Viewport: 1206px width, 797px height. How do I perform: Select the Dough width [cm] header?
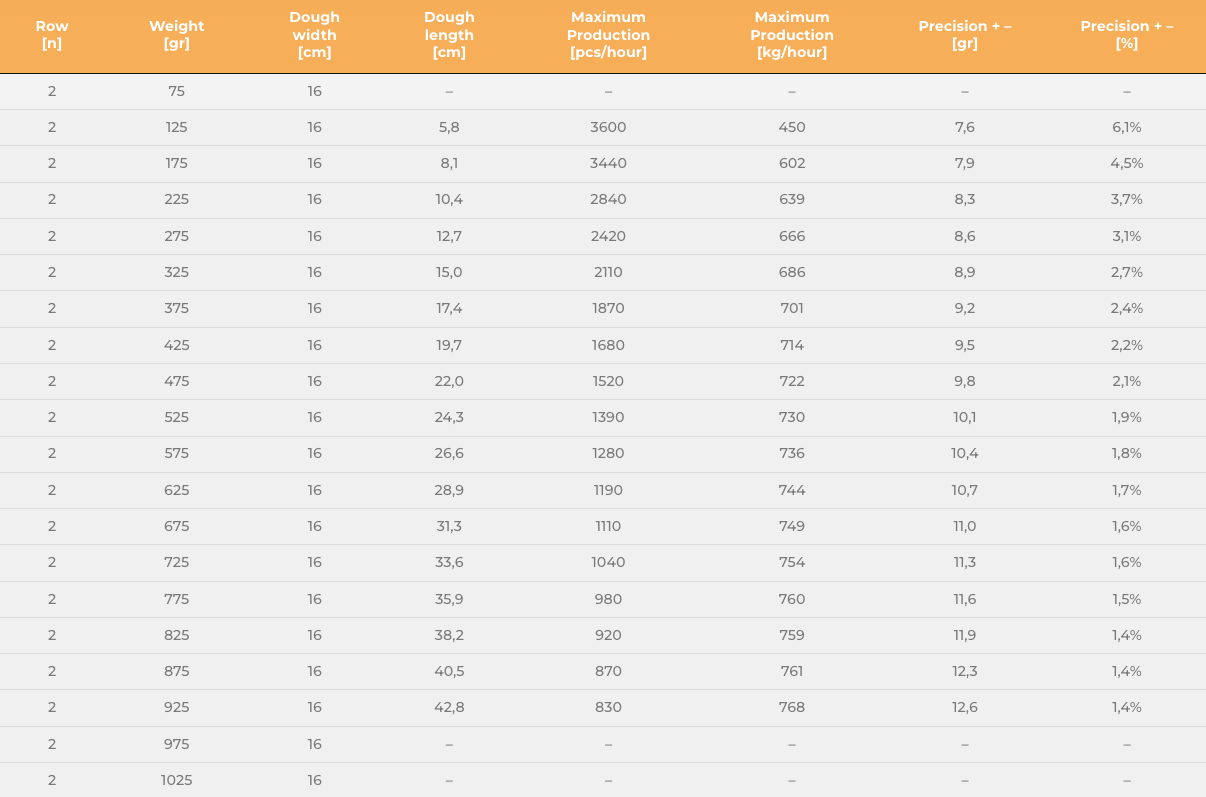click(x=314, y=35)
